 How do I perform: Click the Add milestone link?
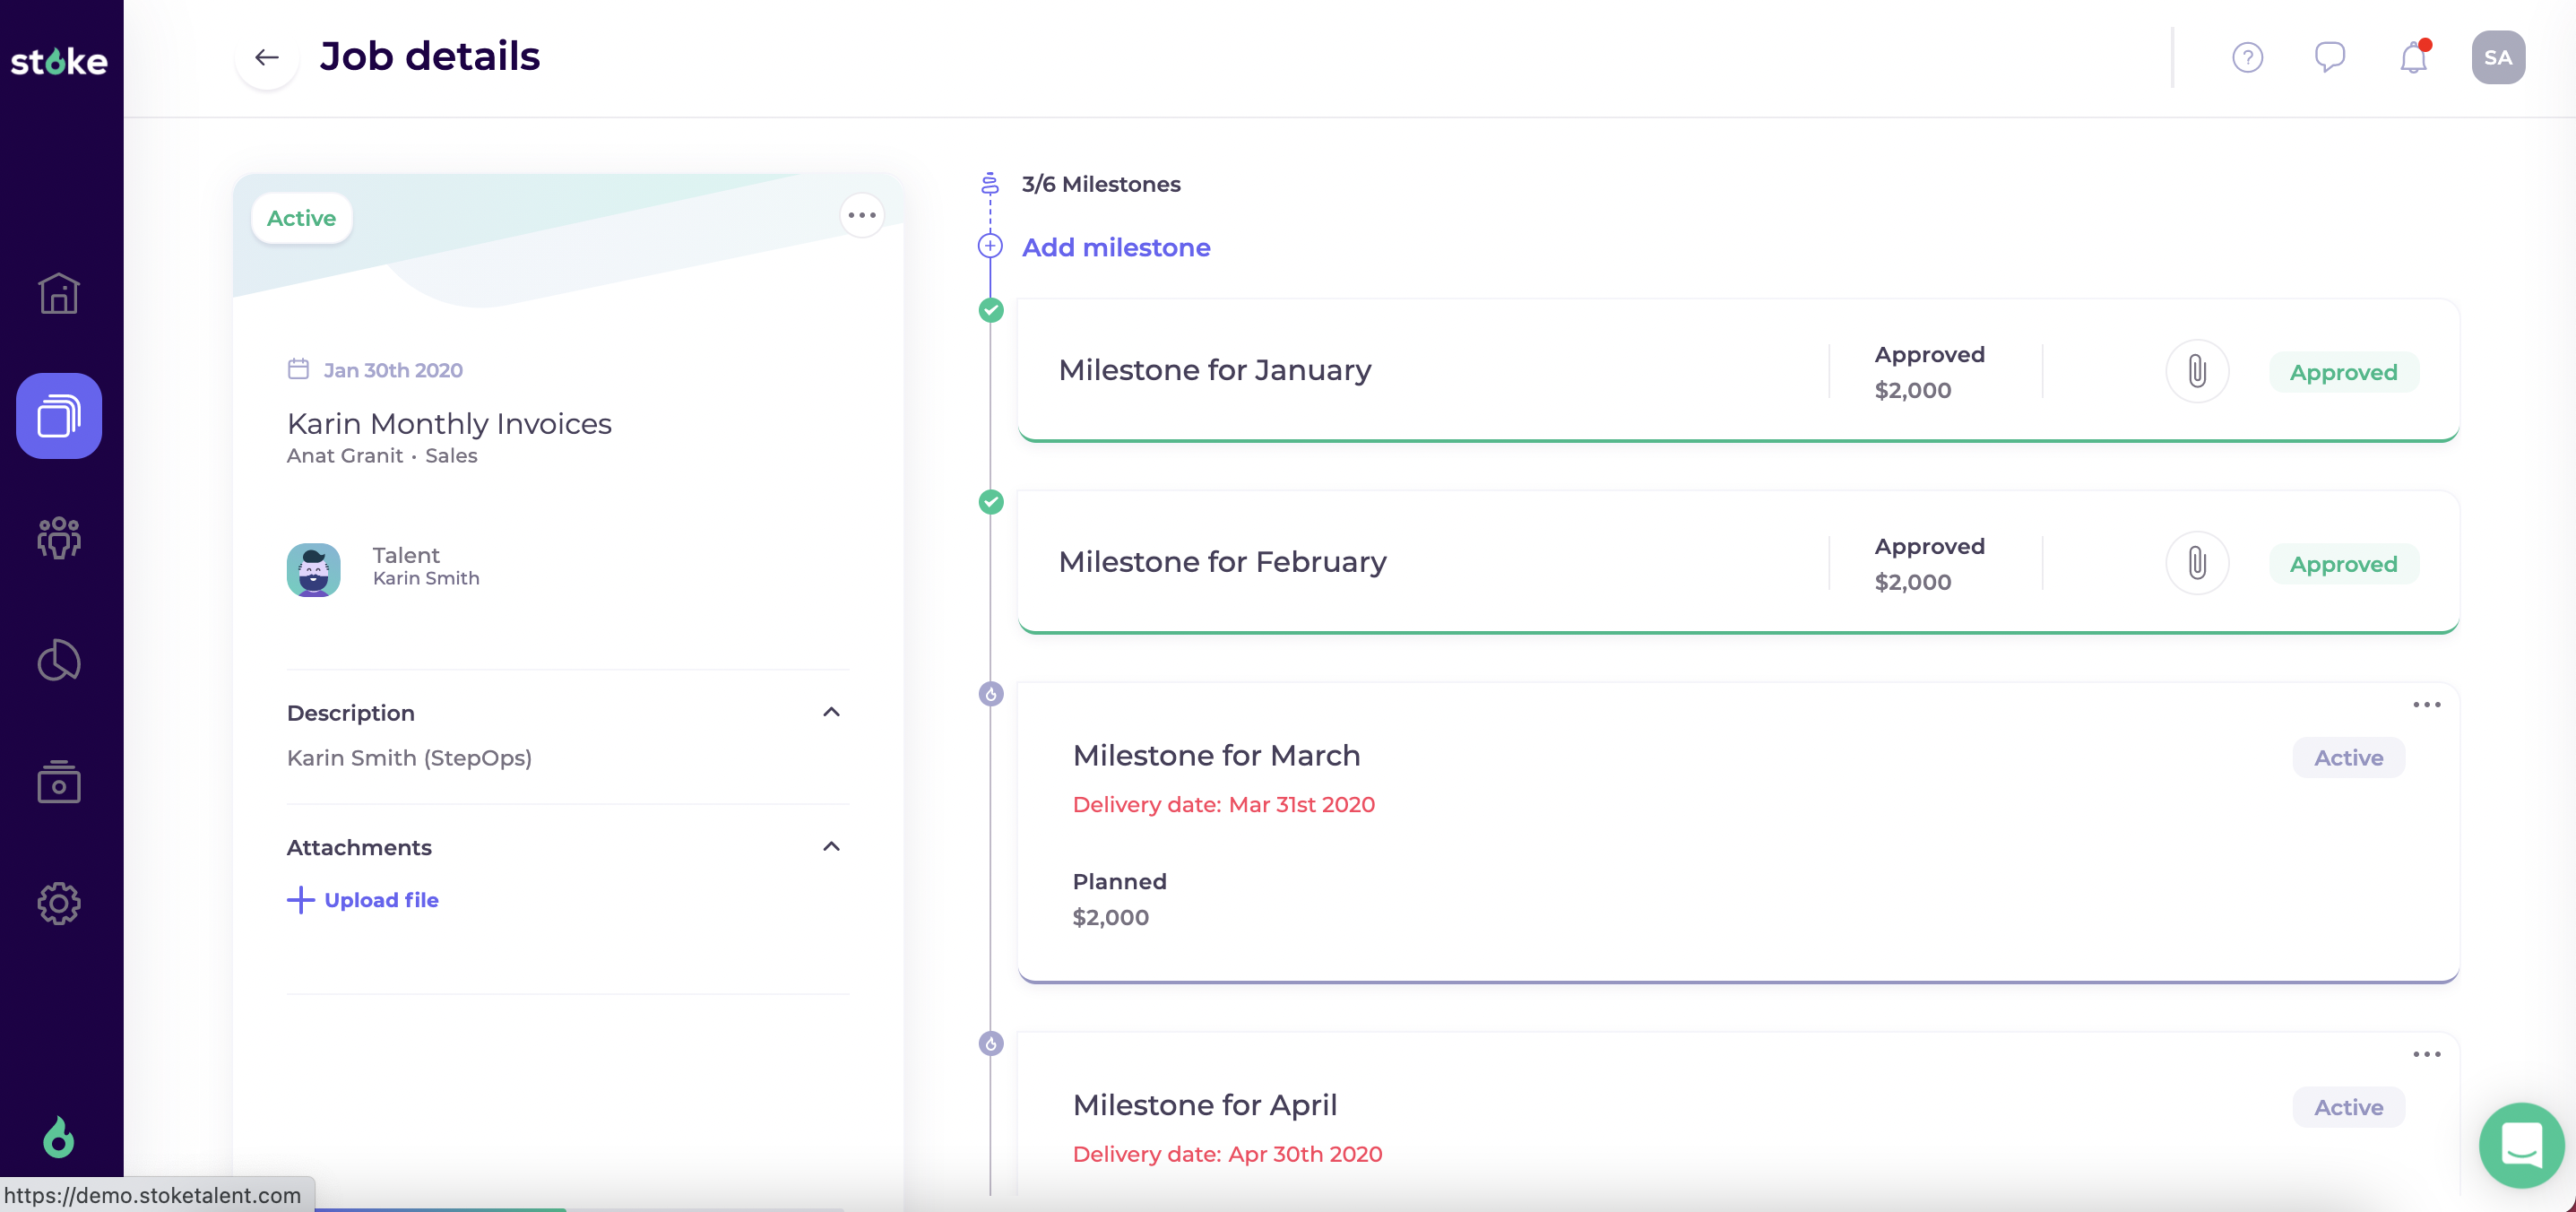click(1115, 247)
